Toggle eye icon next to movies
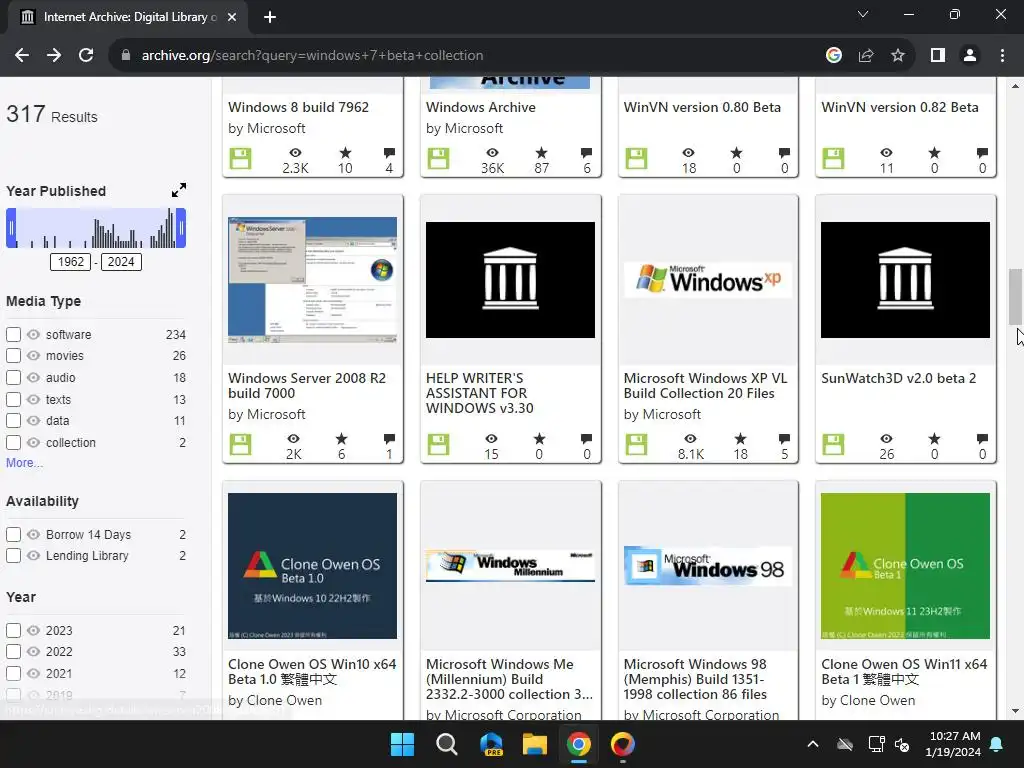The width and height of the screenshot is (1024, 768). coord(33,356)
